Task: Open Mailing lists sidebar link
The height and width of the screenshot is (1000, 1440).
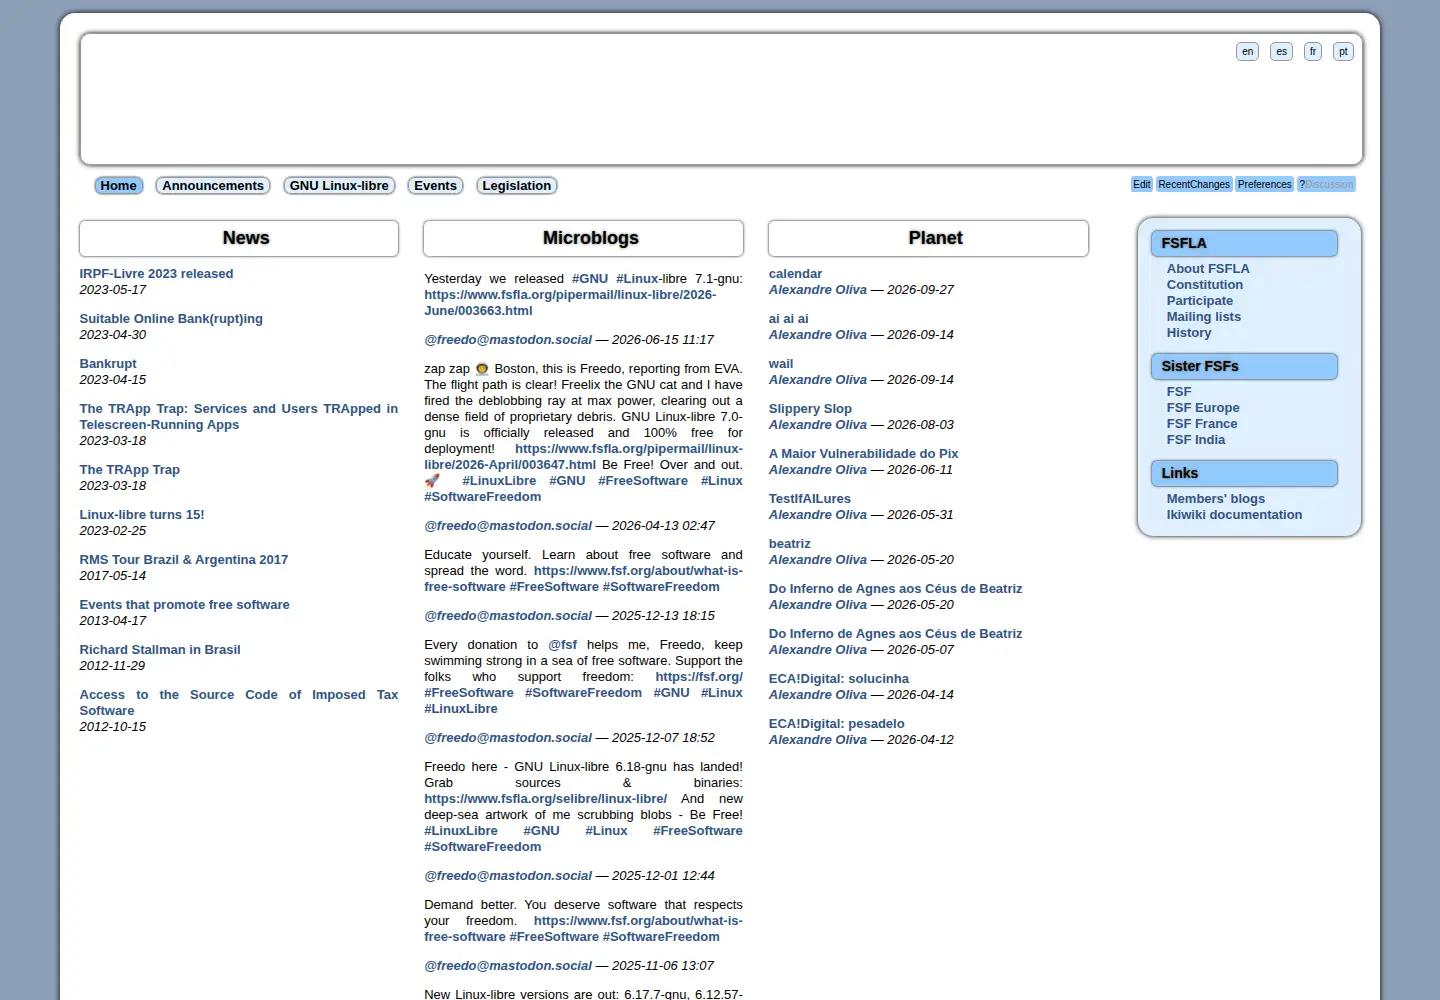Action: [x=1203, y=316]
